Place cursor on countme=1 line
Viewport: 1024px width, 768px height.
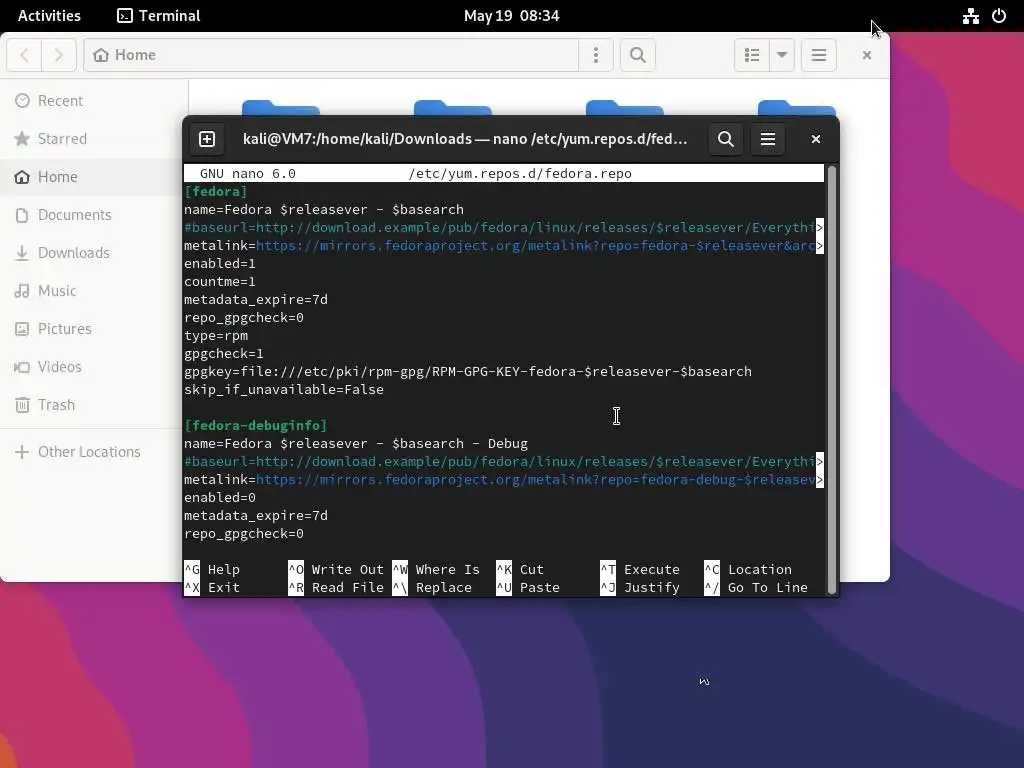(x=220, y=281)
